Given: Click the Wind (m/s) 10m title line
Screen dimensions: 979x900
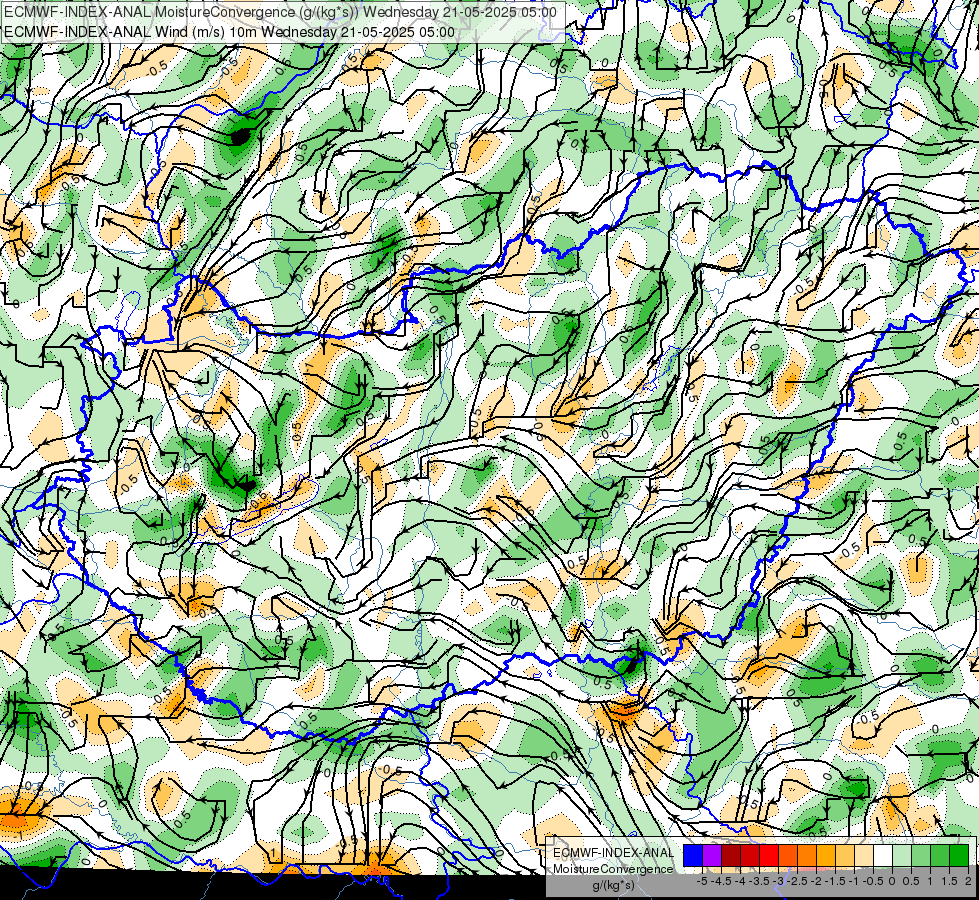Looking at the screenshot, I should [230, 32].
